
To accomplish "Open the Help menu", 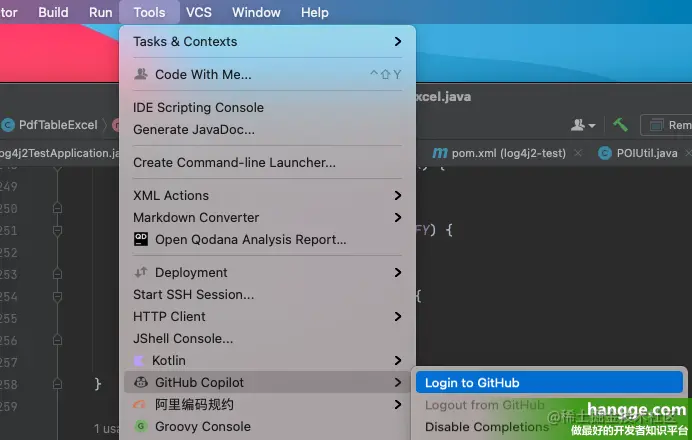I will pos(315,12).
